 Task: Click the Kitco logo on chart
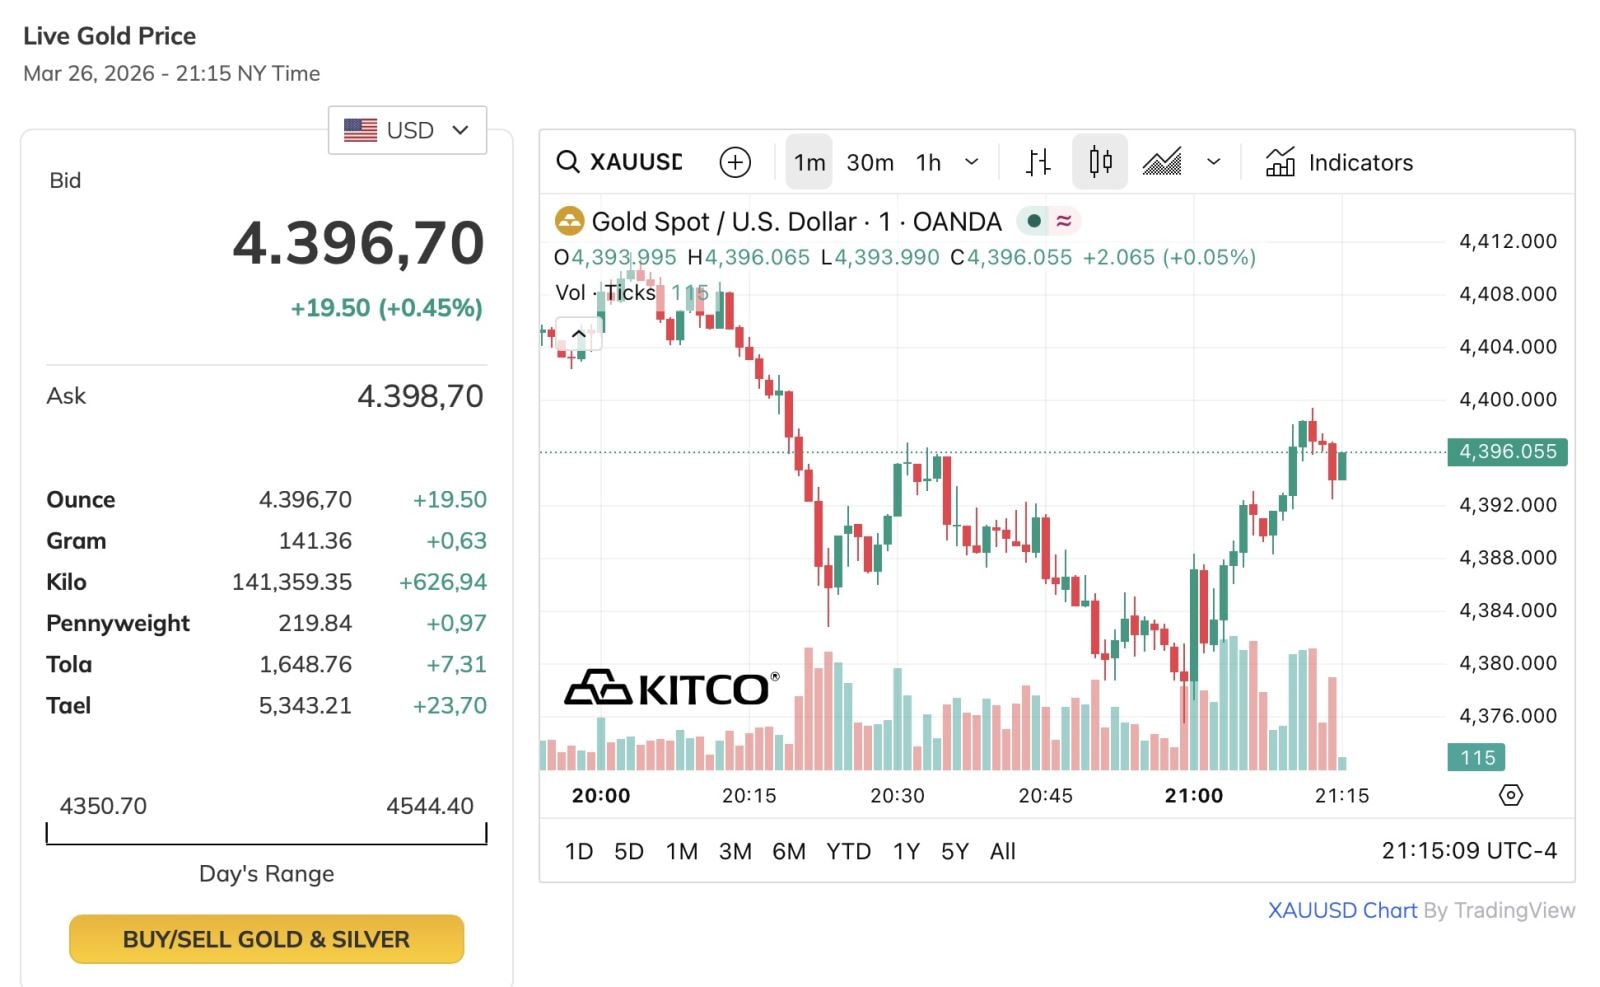[671, 688]
